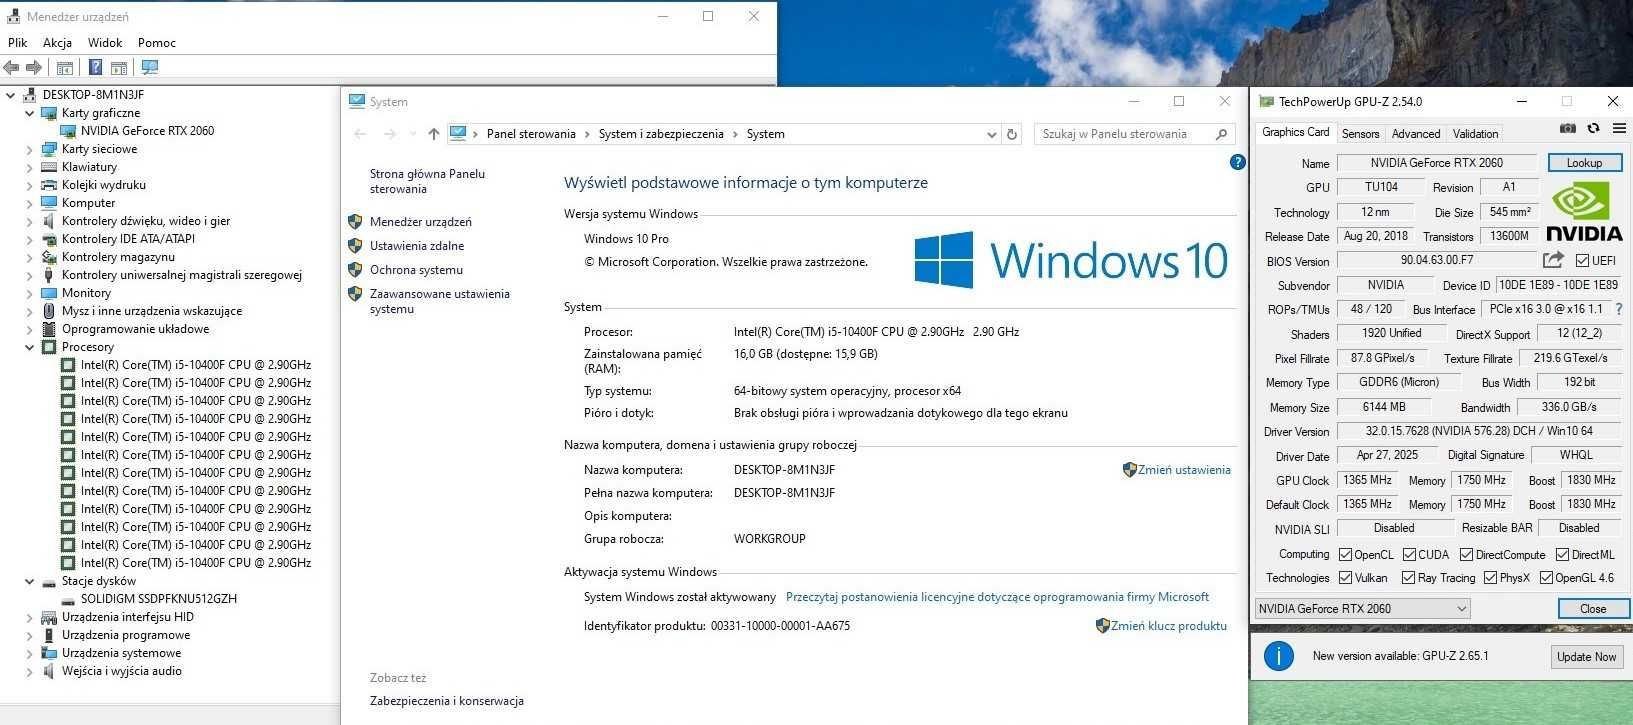Click Zmień klucz produktu link
Viewport: 1633px width, 725px height.
(1168, 626)
